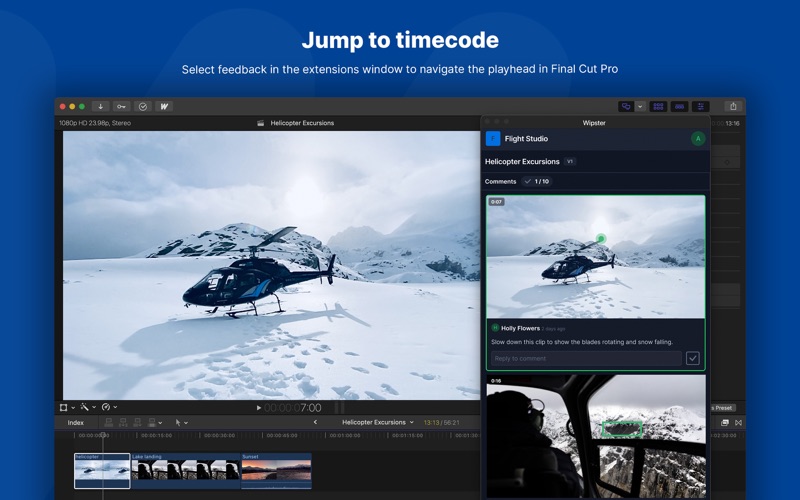This screenshot has height=500, width=800.
Task: Click the connect clip to primary storyline icon
Action: [x=108, y=422]
